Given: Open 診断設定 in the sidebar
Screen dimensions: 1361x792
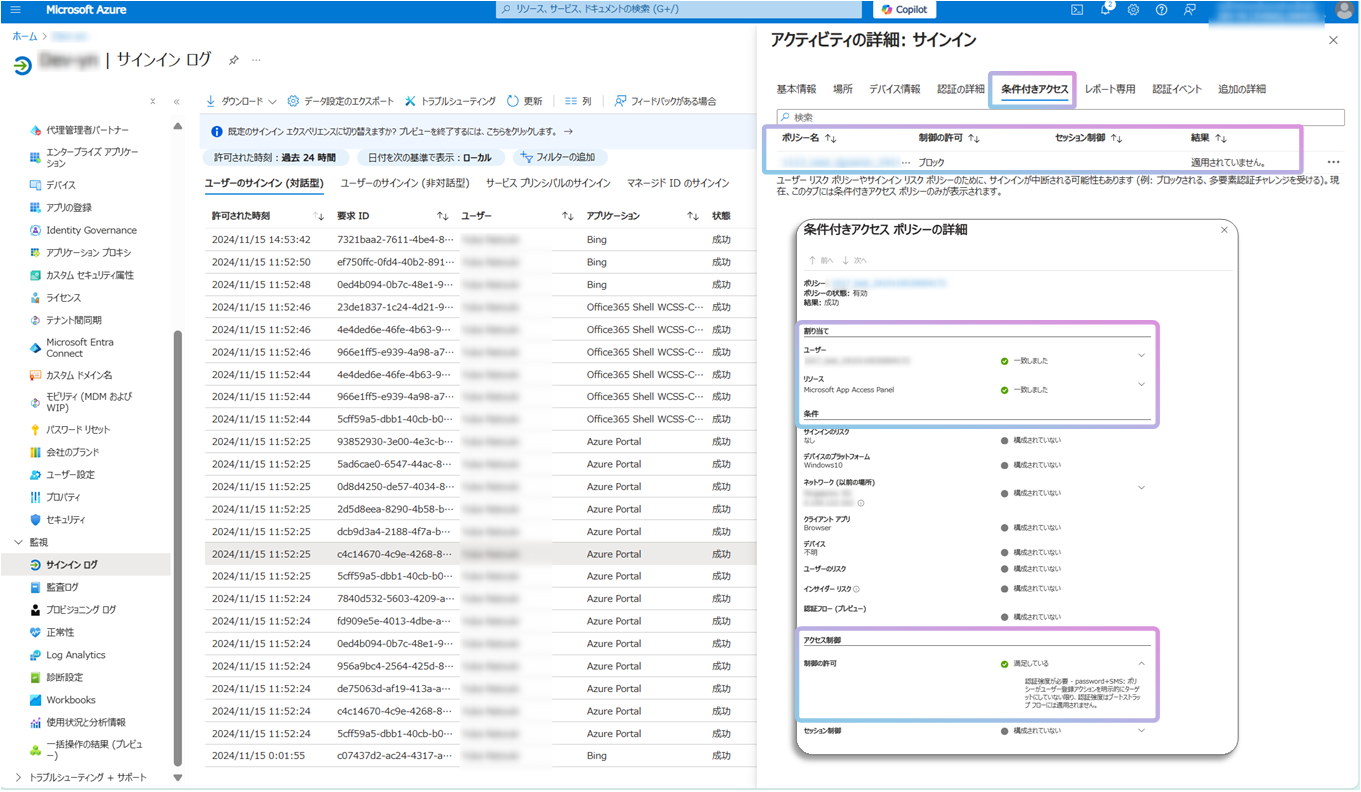Looking at the screenshot, I should (x=64, y=677).
